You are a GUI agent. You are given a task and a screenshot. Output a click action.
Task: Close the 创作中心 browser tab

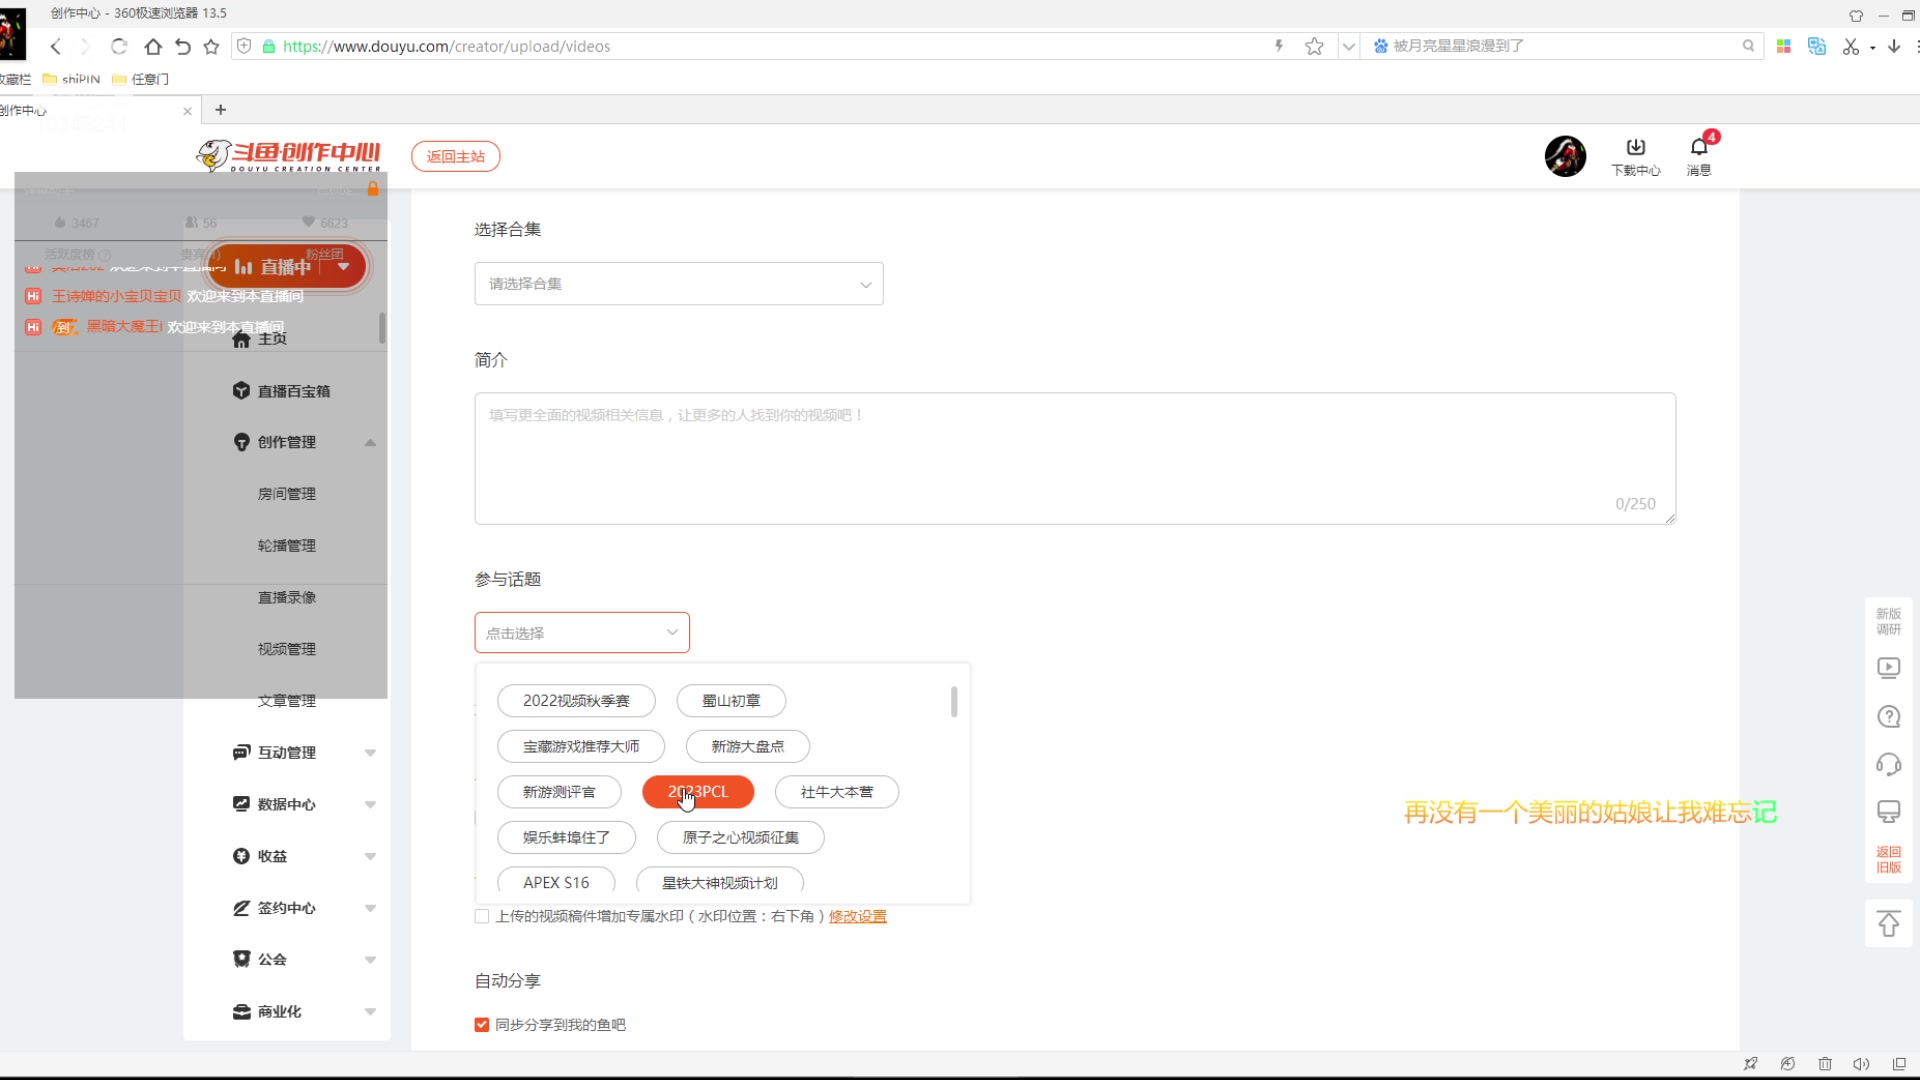tap(187, 111)
